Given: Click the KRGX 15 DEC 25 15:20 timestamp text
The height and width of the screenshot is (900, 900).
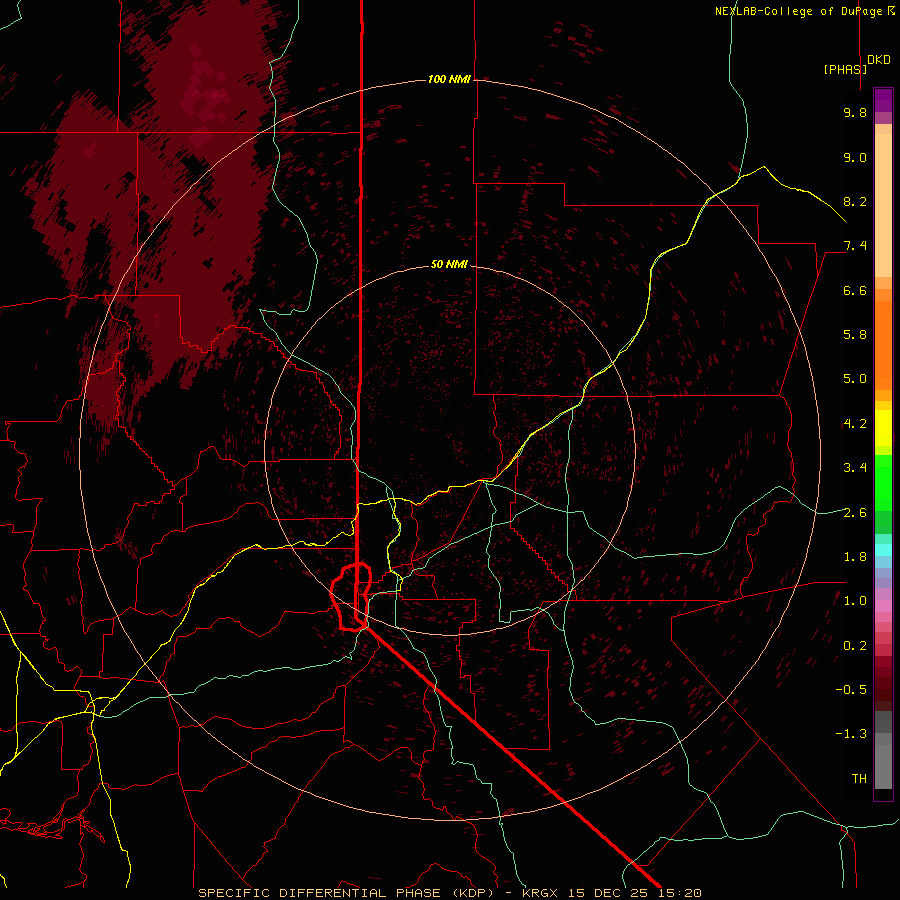Looking at the screenshot, I should point(612,893).
